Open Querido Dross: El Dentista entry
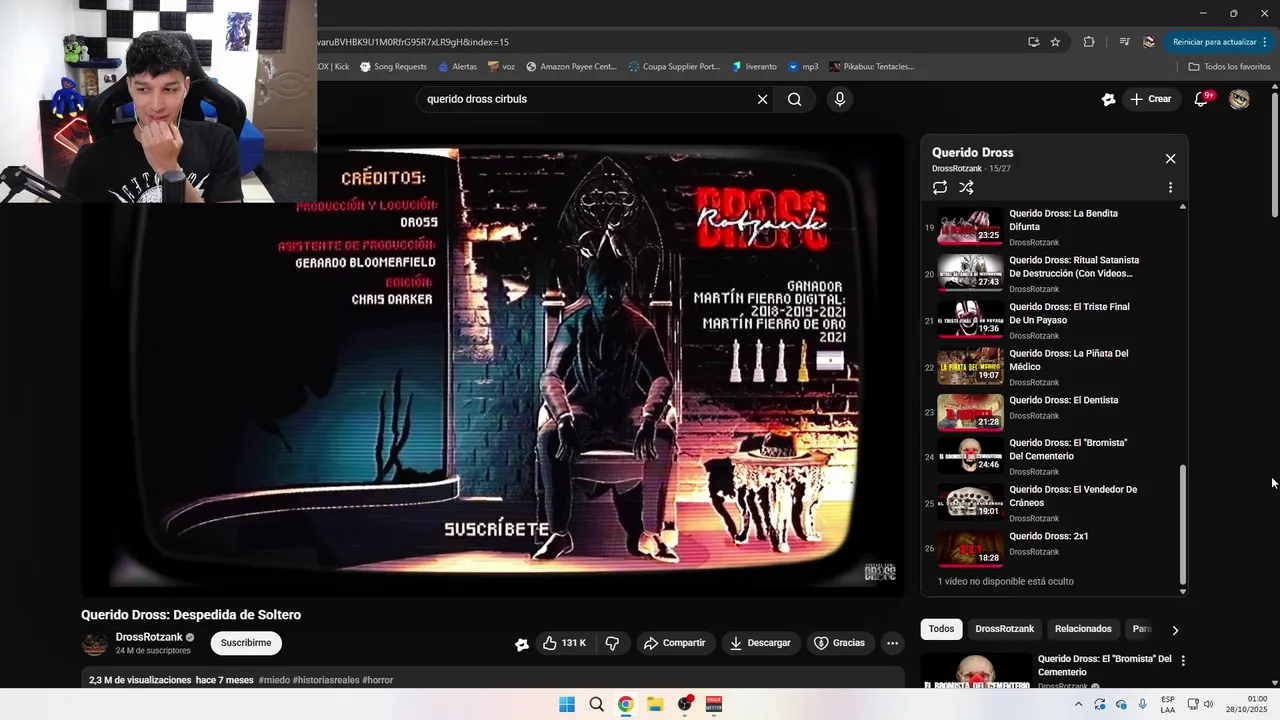This screenshot has height=720, width=1280. (1064, 400)
